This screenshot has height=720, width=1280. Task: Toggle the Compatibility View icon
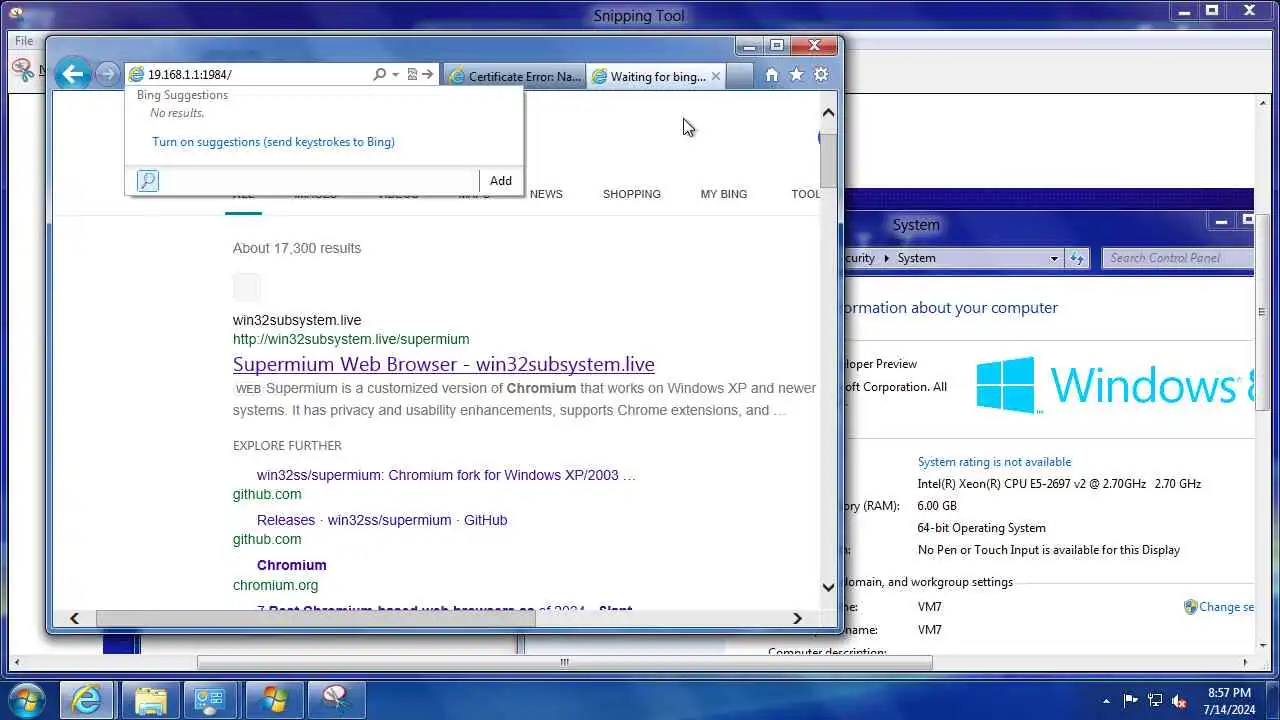[x=412, y=75]
